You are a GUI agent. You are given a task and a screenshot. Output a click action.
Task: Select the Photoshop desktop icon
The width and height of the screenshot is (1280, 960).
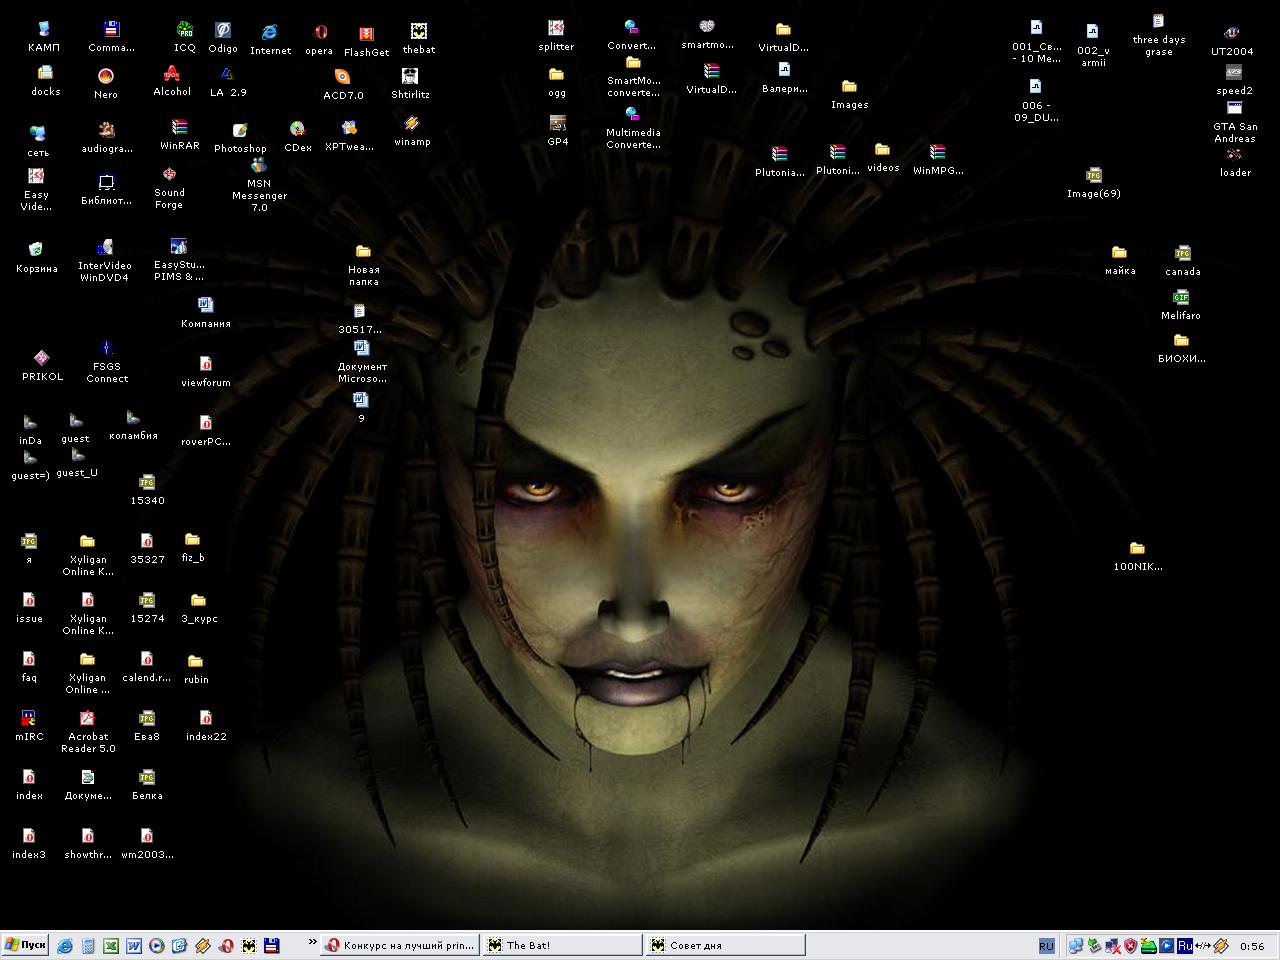[240, 132]
